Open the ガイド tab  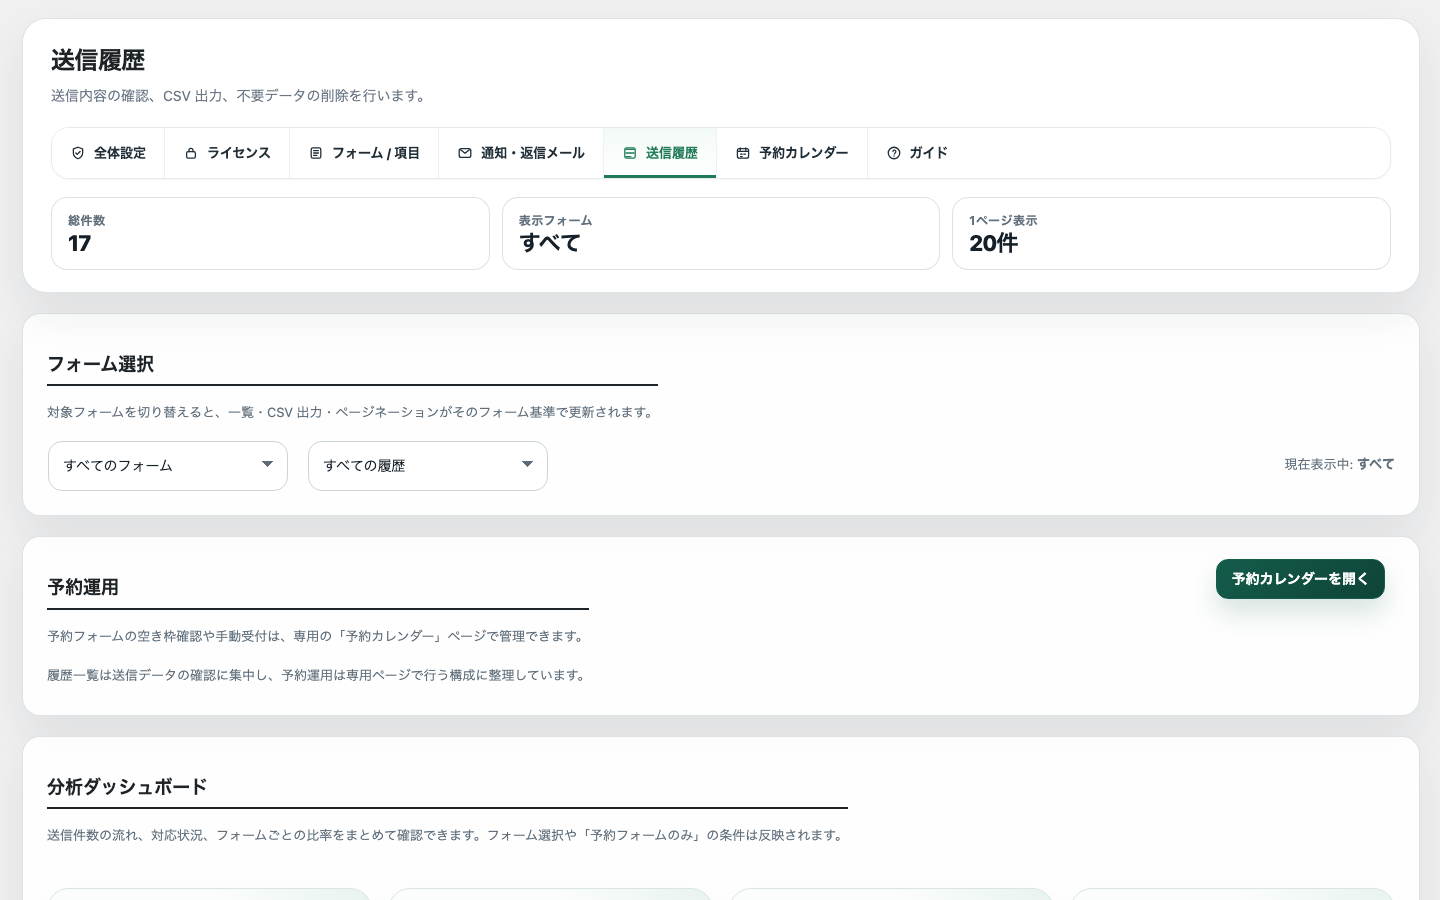tap(917, 153)
